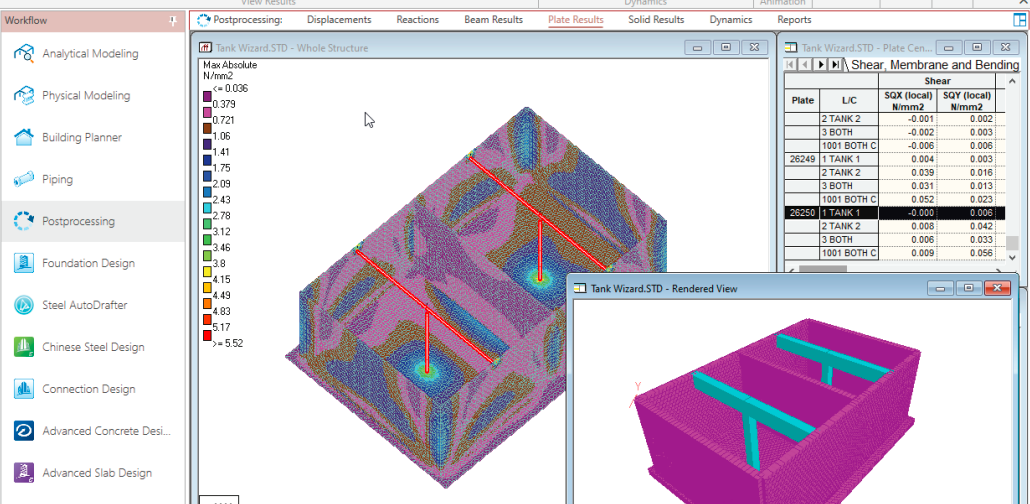Click the SQX (local) column header

(x=908, y=101)
